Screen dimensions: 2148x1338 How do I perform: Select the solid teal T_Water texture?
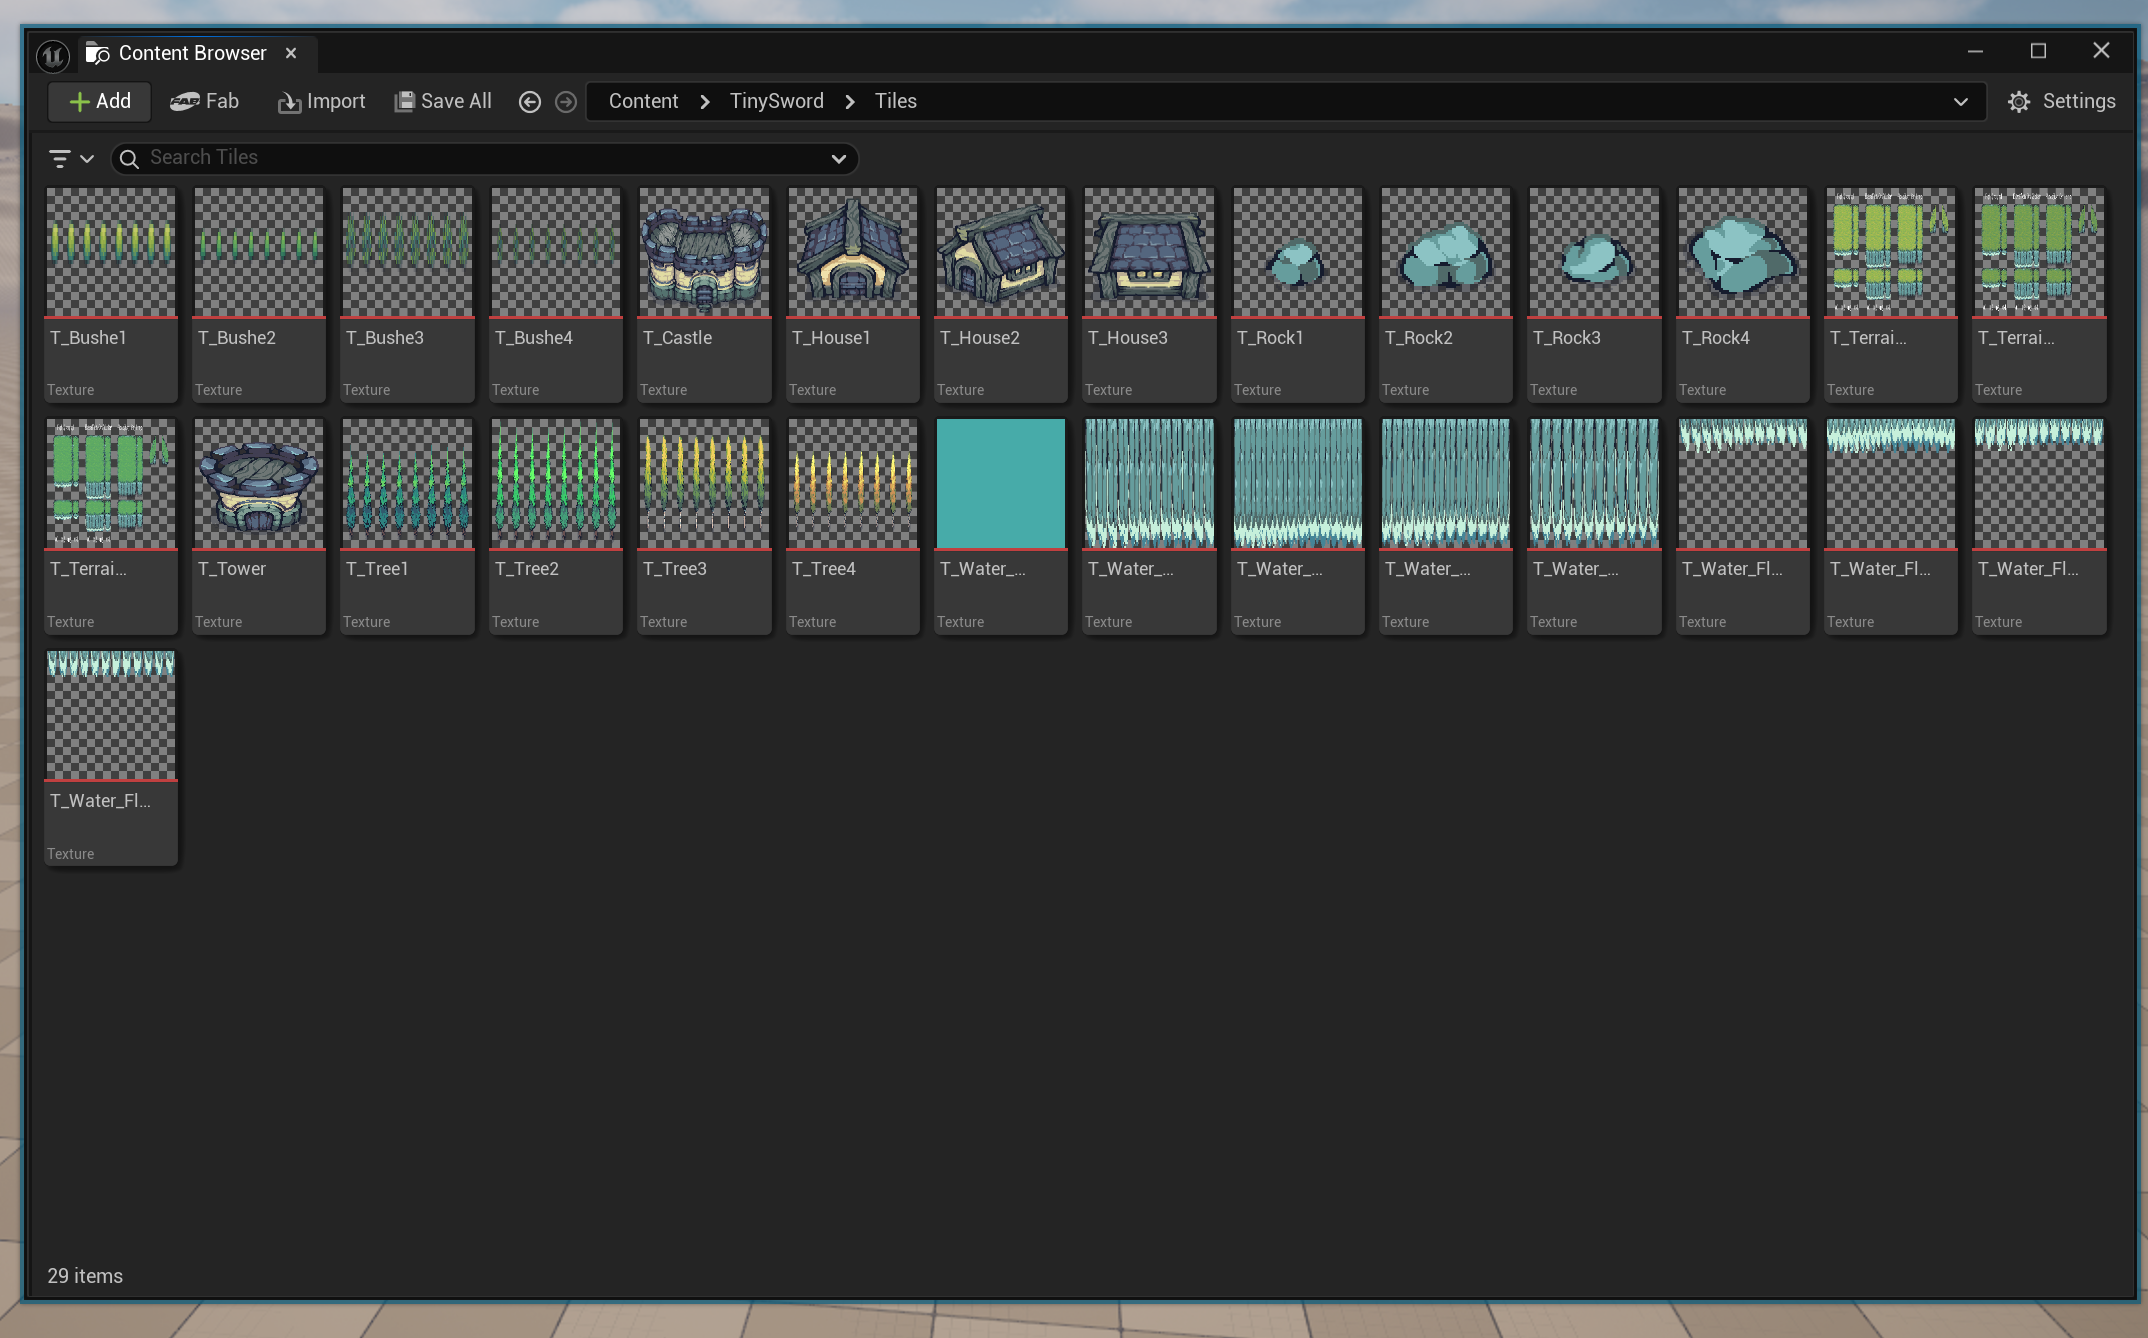(1000, 484)
